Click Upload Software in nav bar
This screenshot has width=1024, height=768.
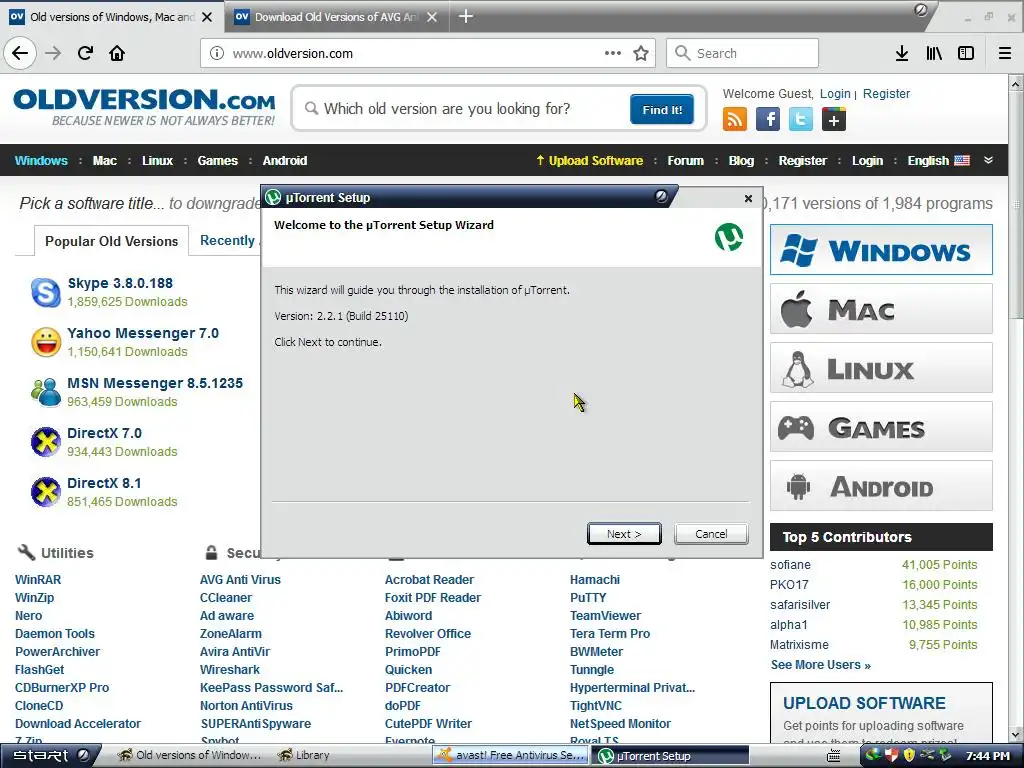point(589,161)
